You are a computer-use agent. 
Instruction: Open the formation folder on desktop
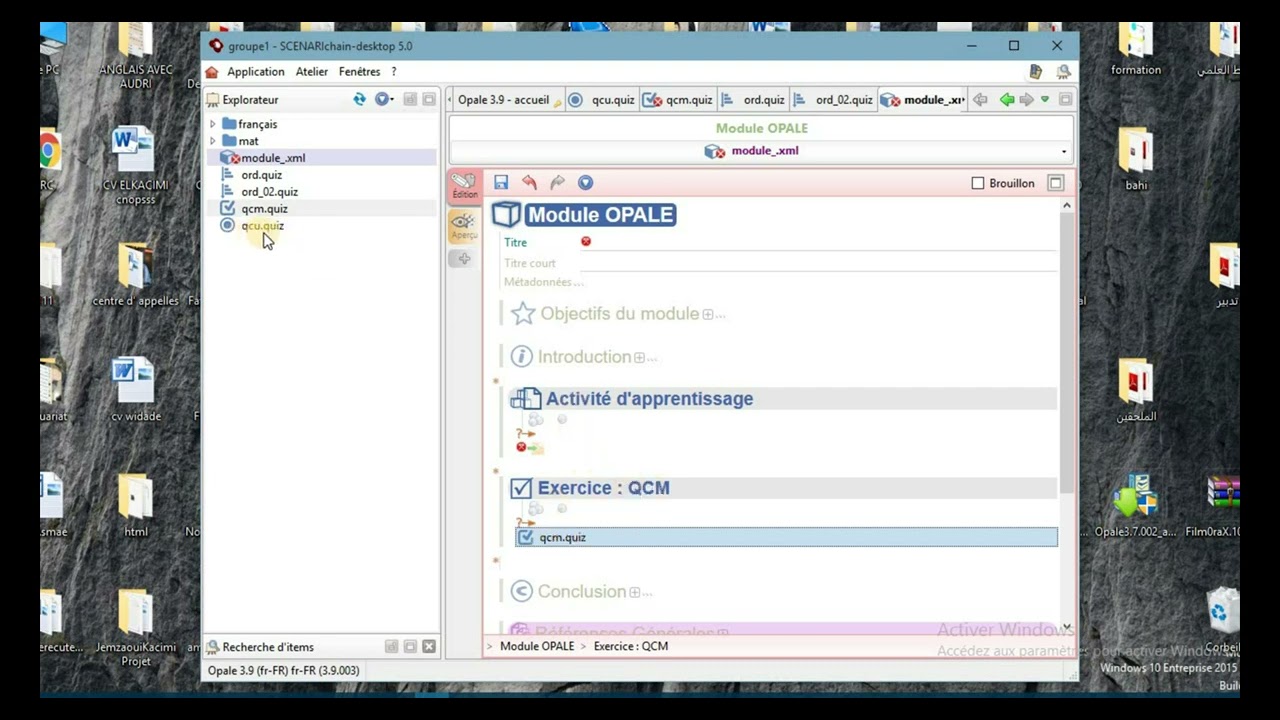coord(1136,48)
